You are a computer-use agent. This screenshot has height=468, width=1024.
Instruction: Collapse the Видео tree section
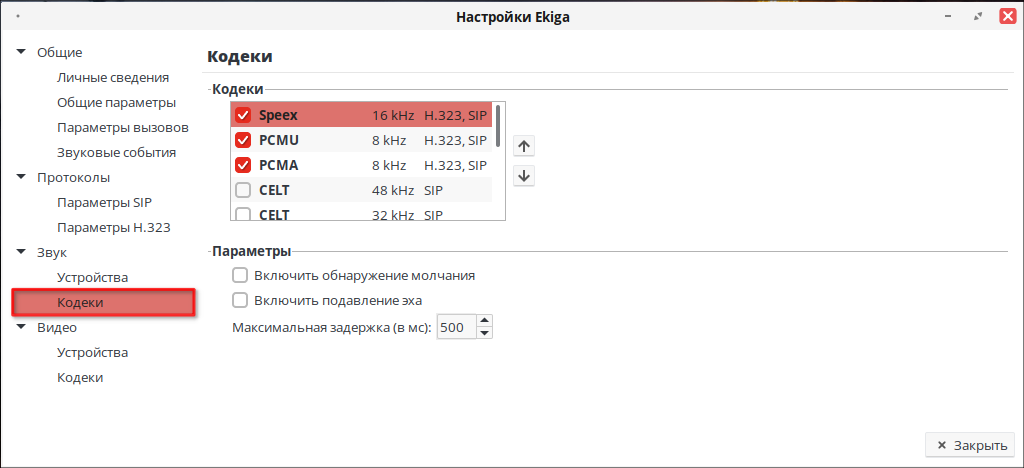point(22,327)
